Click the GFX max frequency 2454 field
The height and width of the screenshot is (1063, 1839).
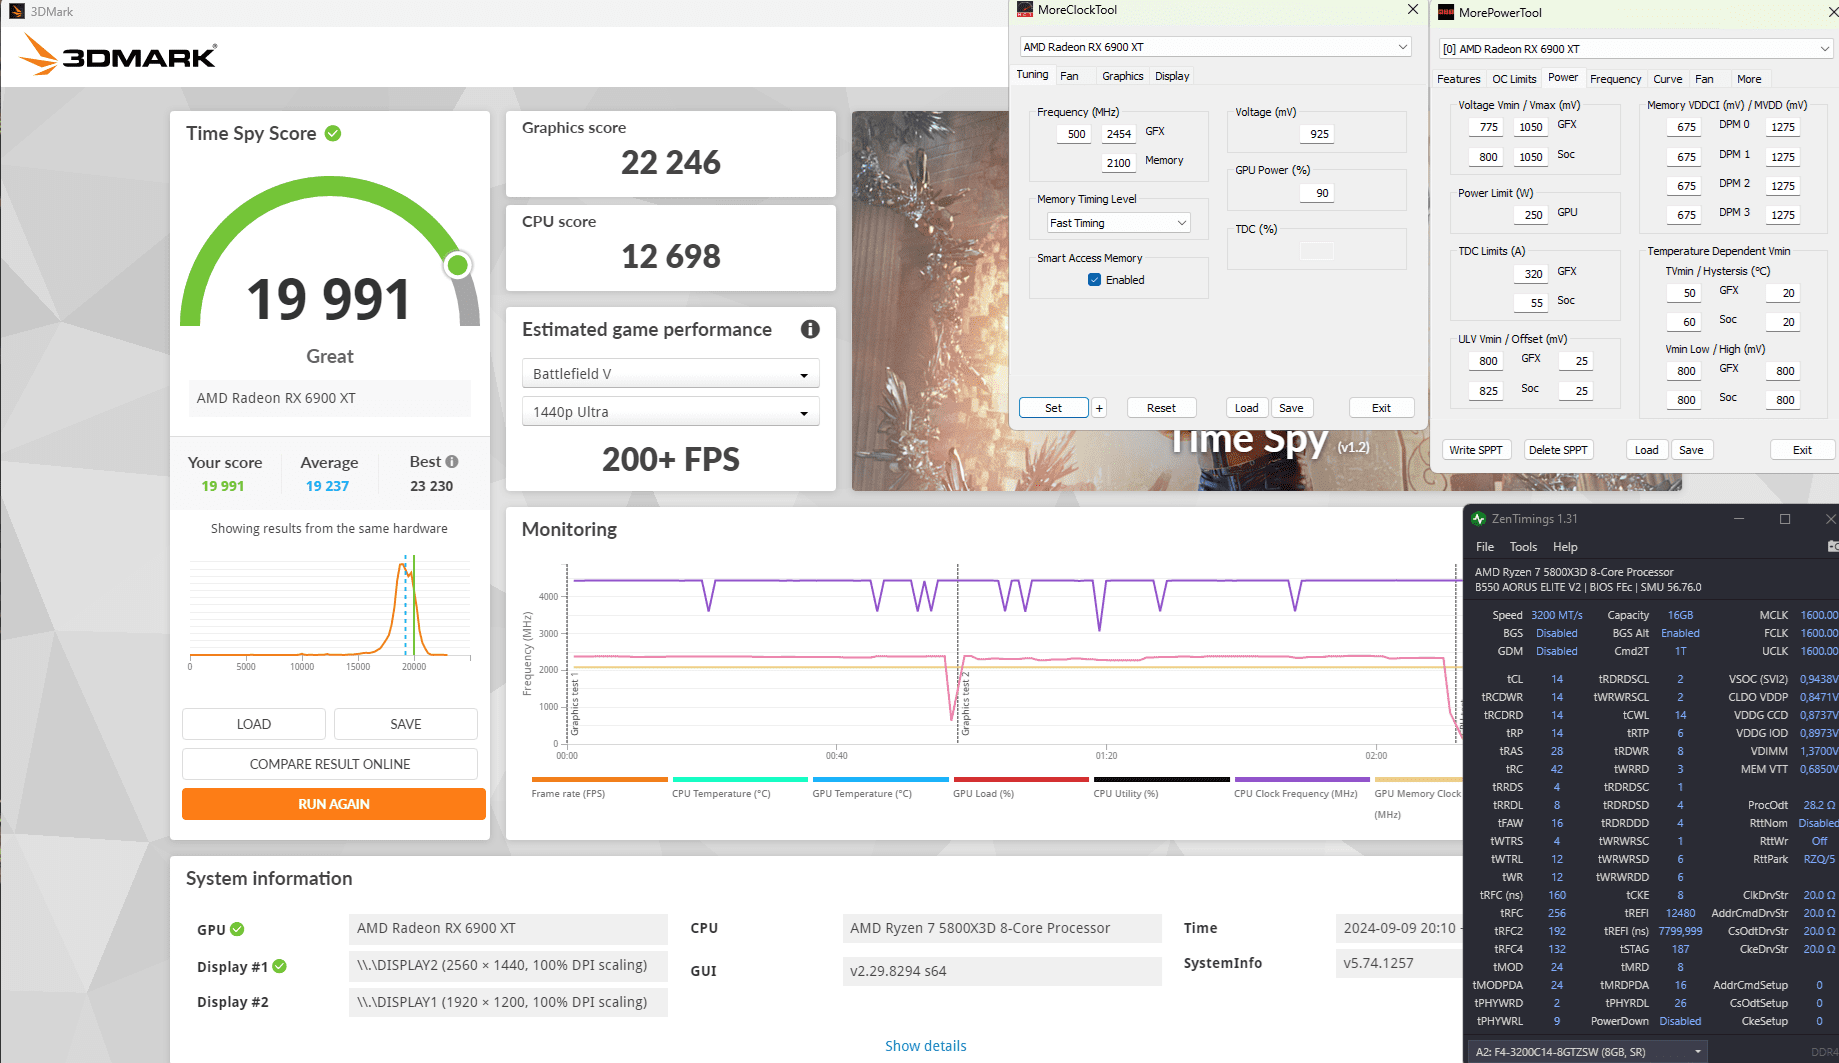coord(1118,134)
